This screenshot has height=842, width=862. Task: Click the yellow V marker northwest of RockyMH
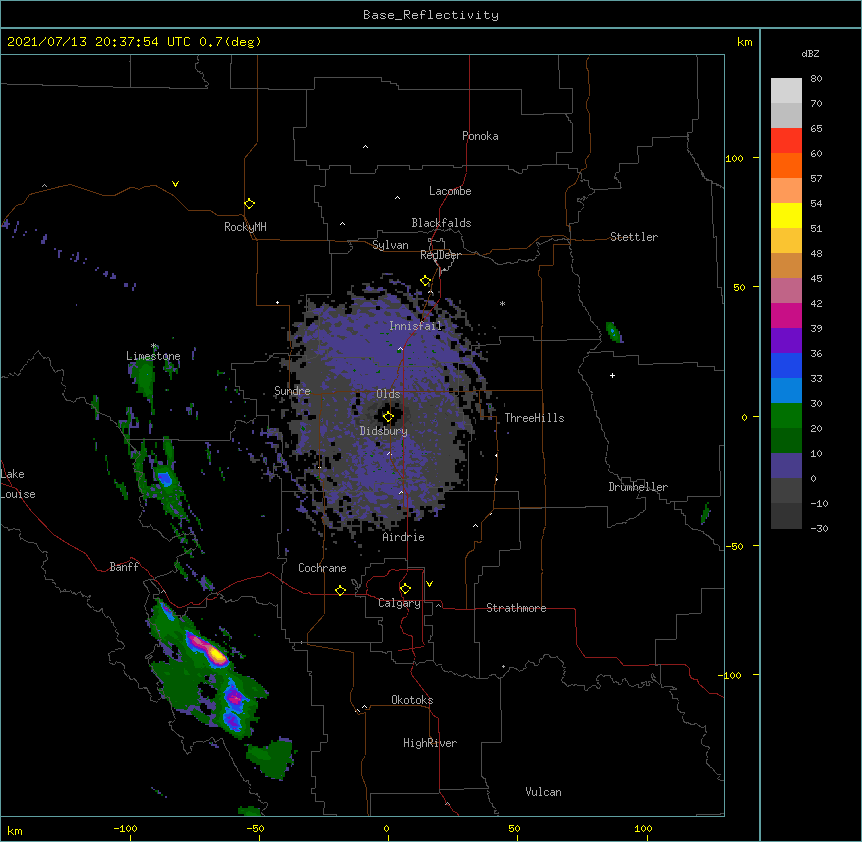point(175,184)
